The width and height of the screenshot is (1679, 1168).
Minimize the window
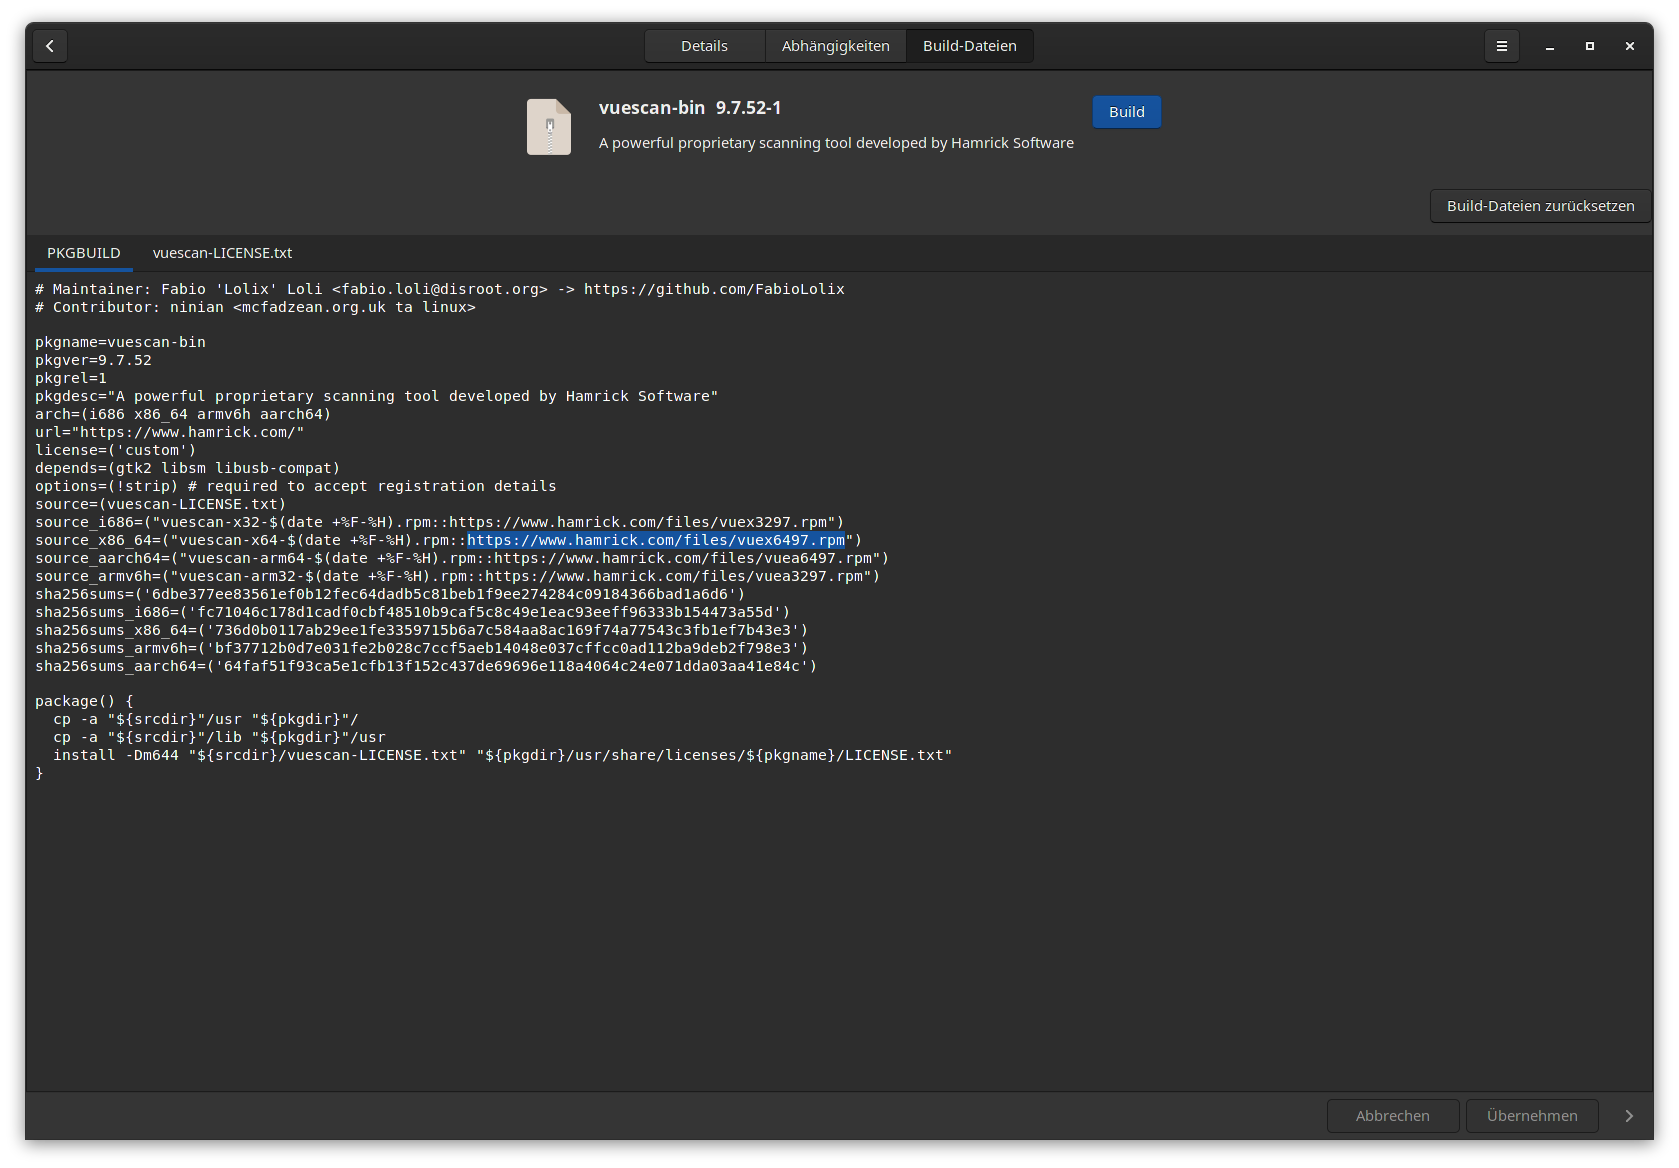point(1549,46)
